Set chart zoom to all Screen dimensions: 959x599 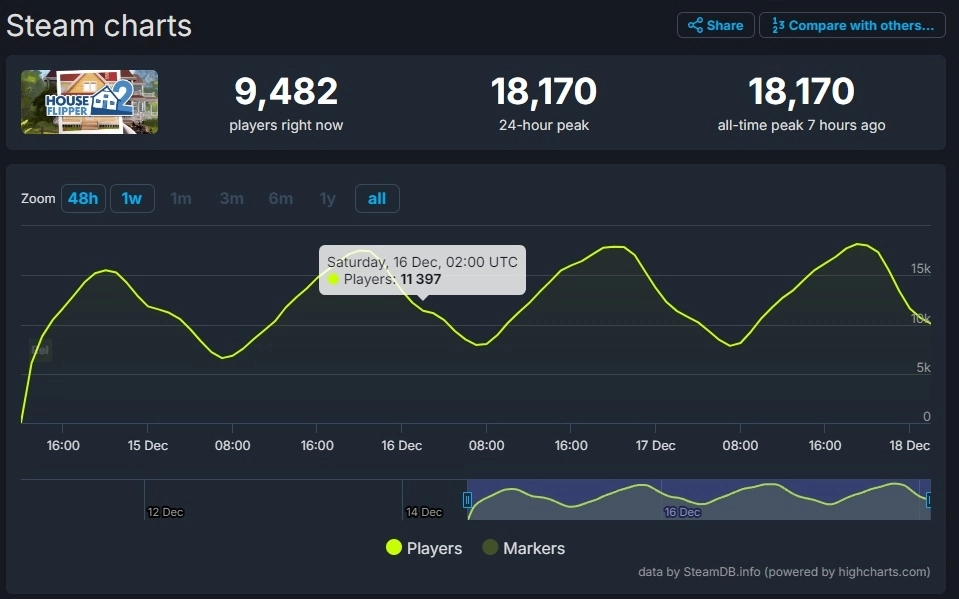pyautogui.click(x=377, y=198)
